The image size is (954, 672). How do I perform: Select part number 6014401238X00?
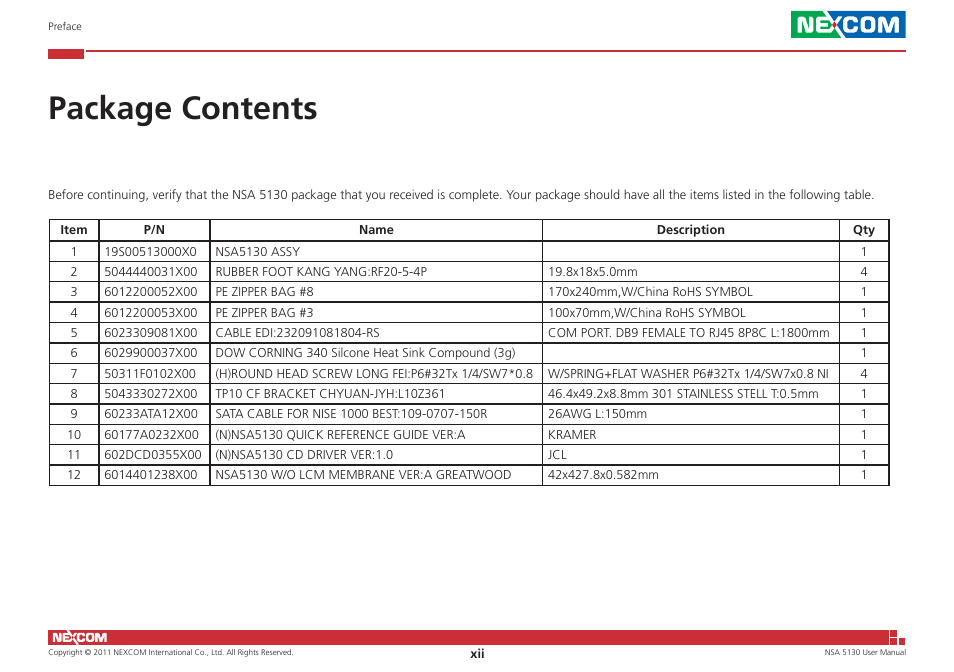[x=150, y=475]
